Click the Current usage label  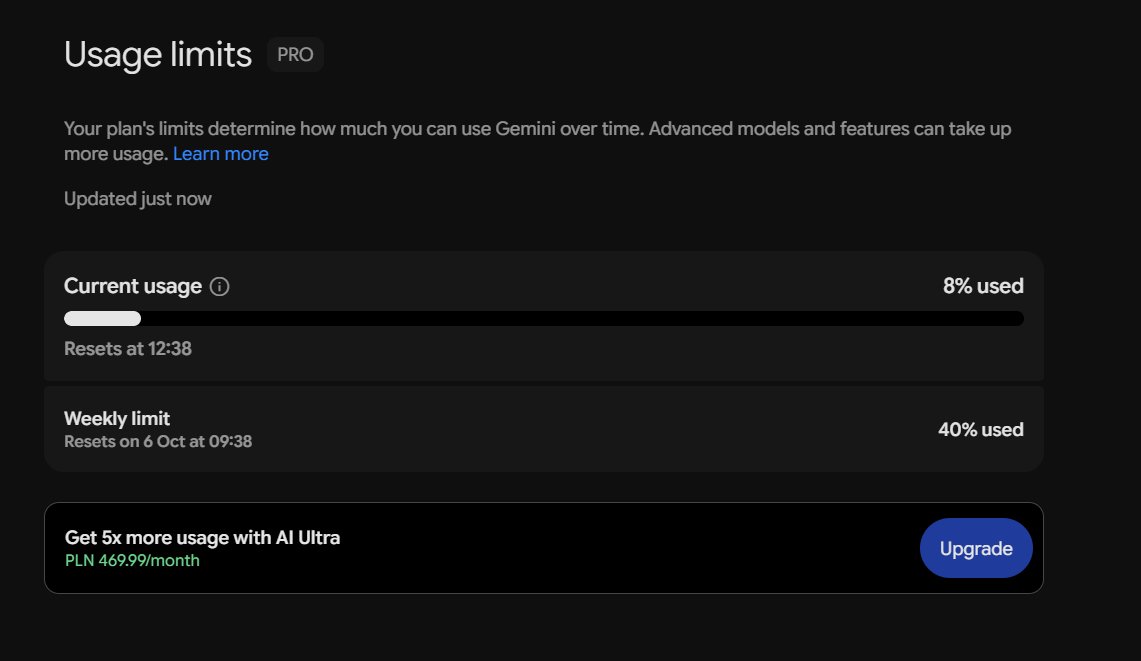132,286
